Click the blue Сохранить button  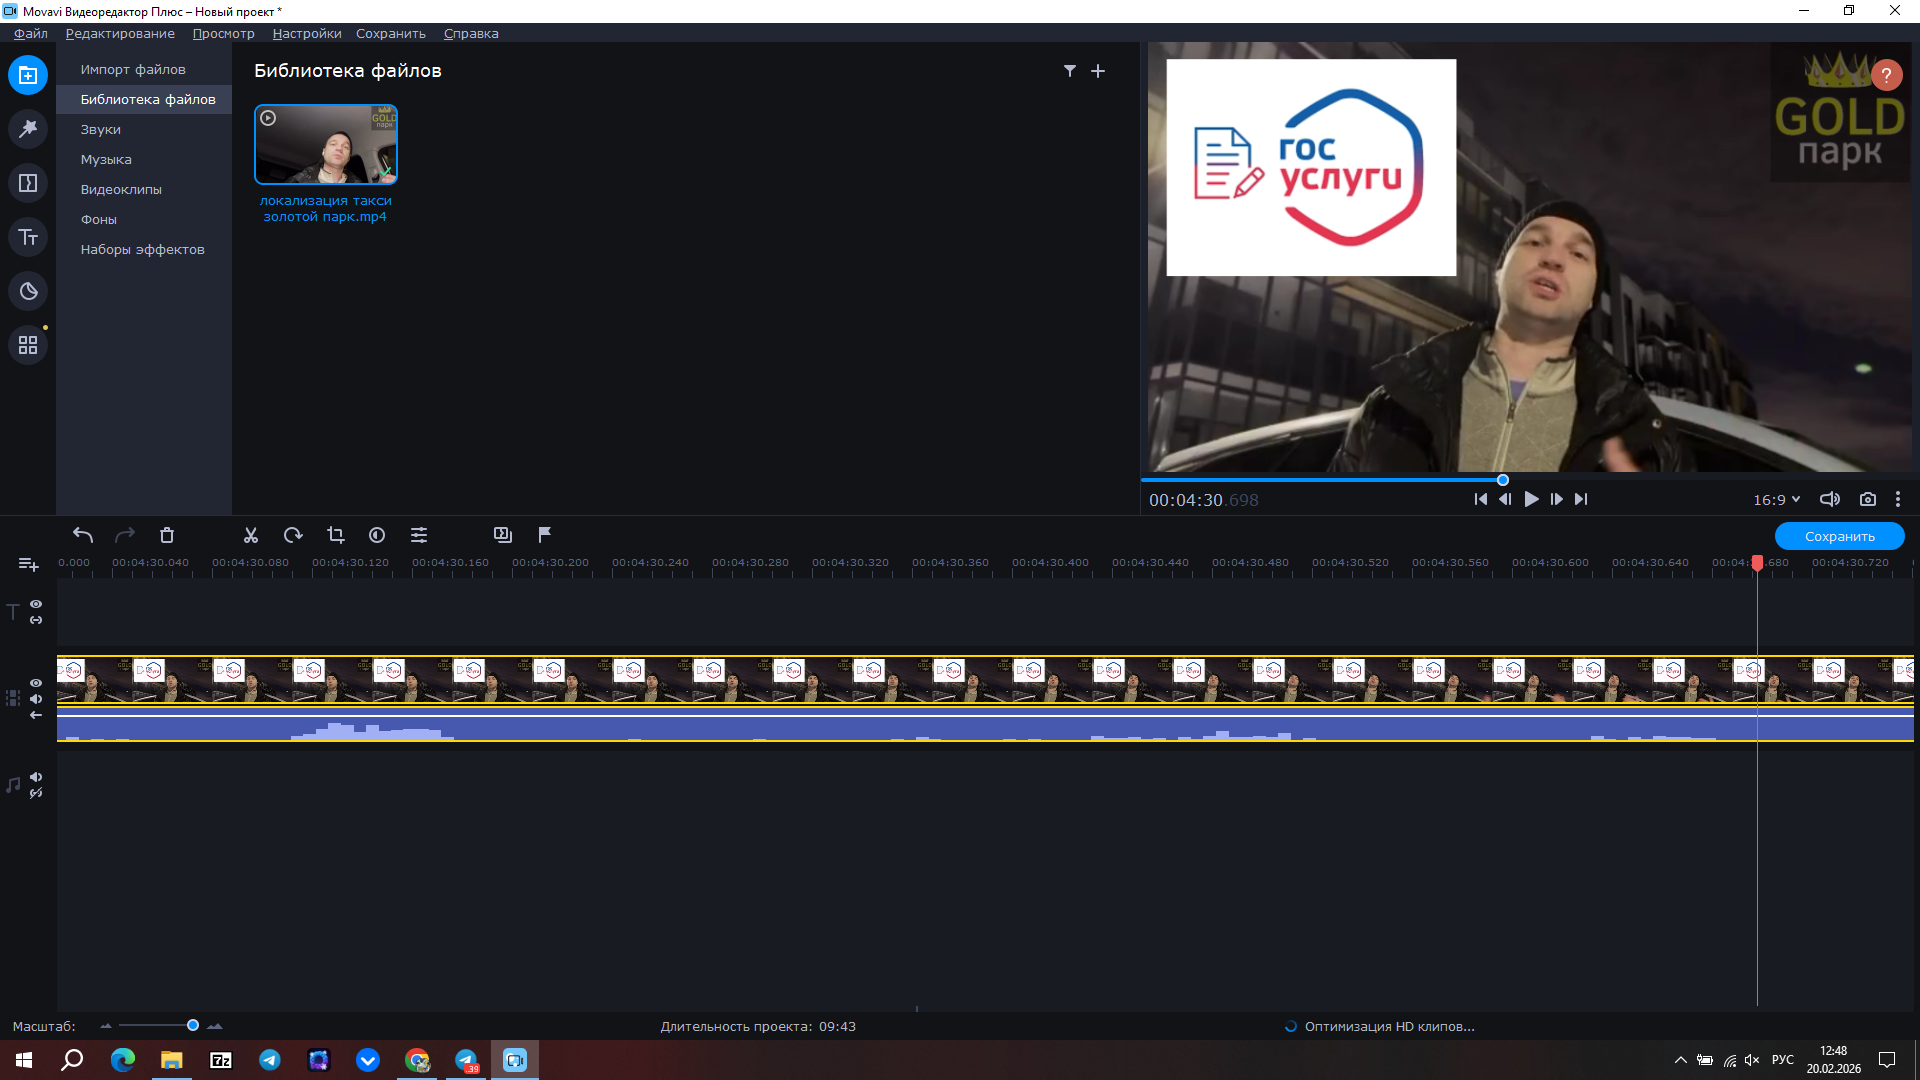(1839, 536)
